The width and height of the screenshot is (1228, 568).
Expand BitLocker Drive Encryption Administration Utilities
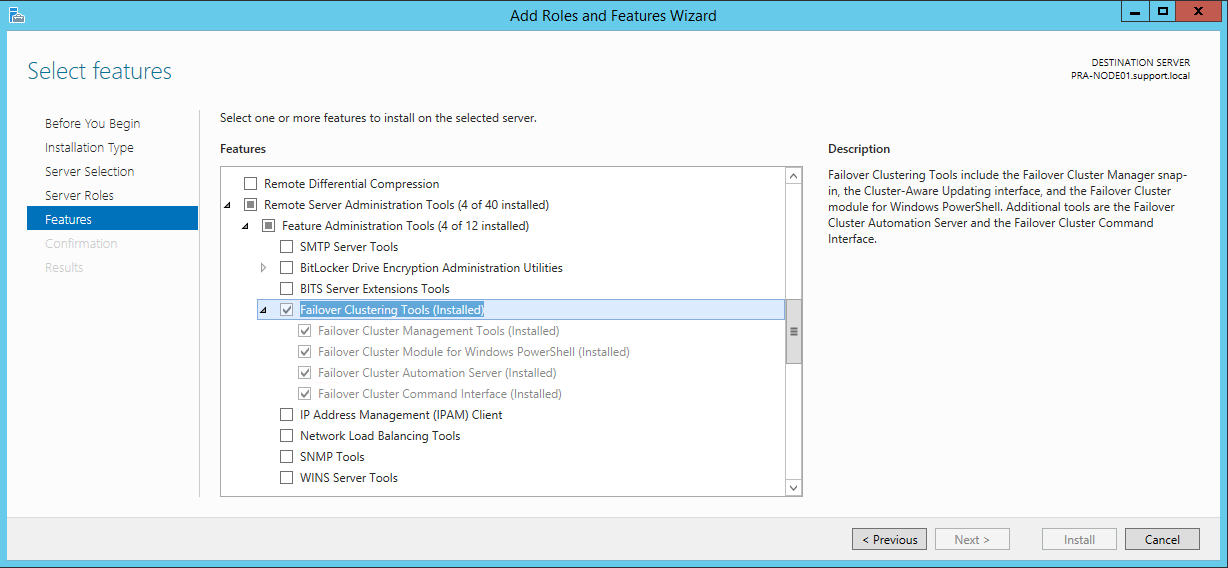[x=264, y=268]
